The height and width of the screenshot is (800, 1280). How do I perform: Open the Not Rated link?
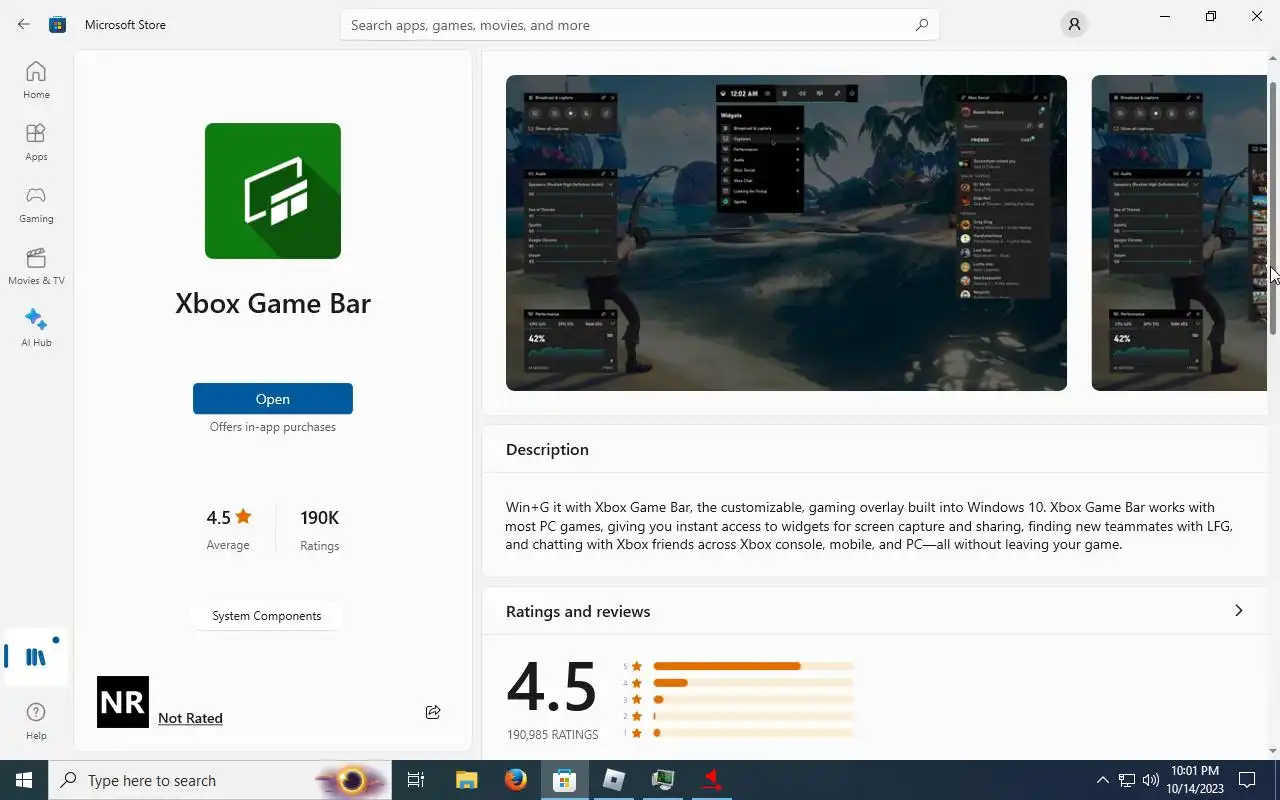[190, 718]
